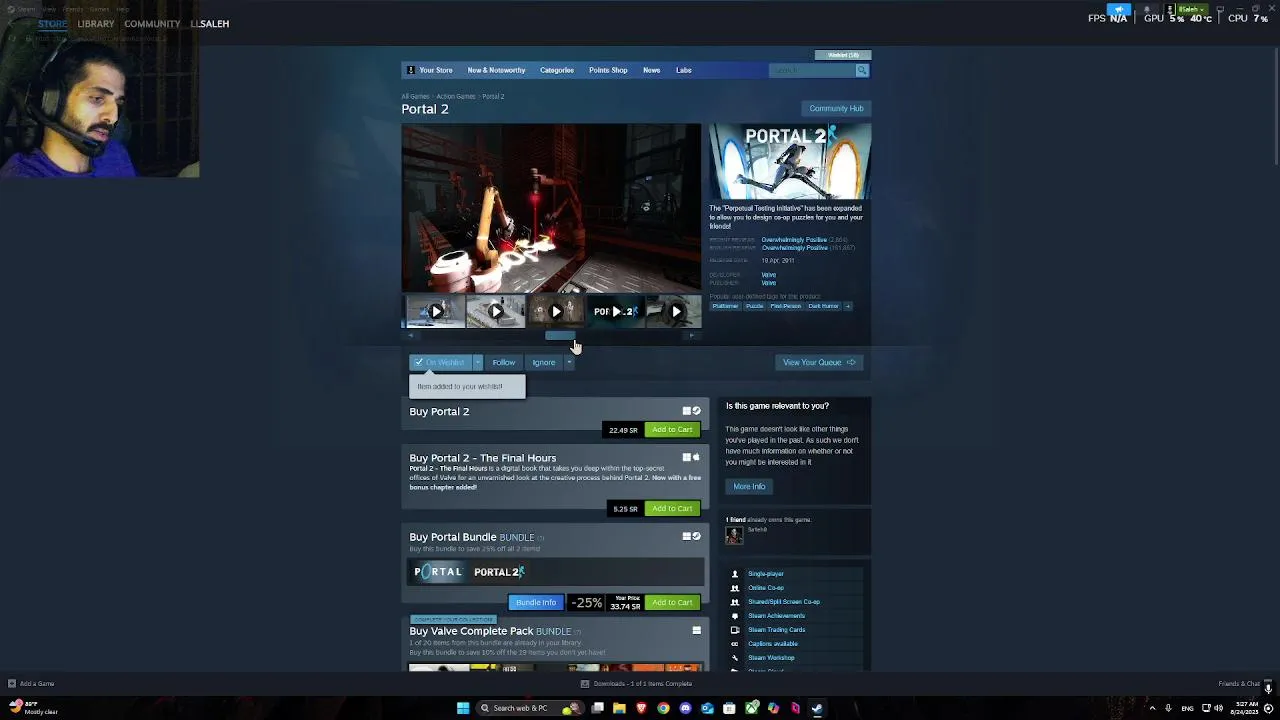Image resolution: width=1280 pixels, height=720 pixels.
Task: Open the Dark Humor tag
Action: click(823, 306)
